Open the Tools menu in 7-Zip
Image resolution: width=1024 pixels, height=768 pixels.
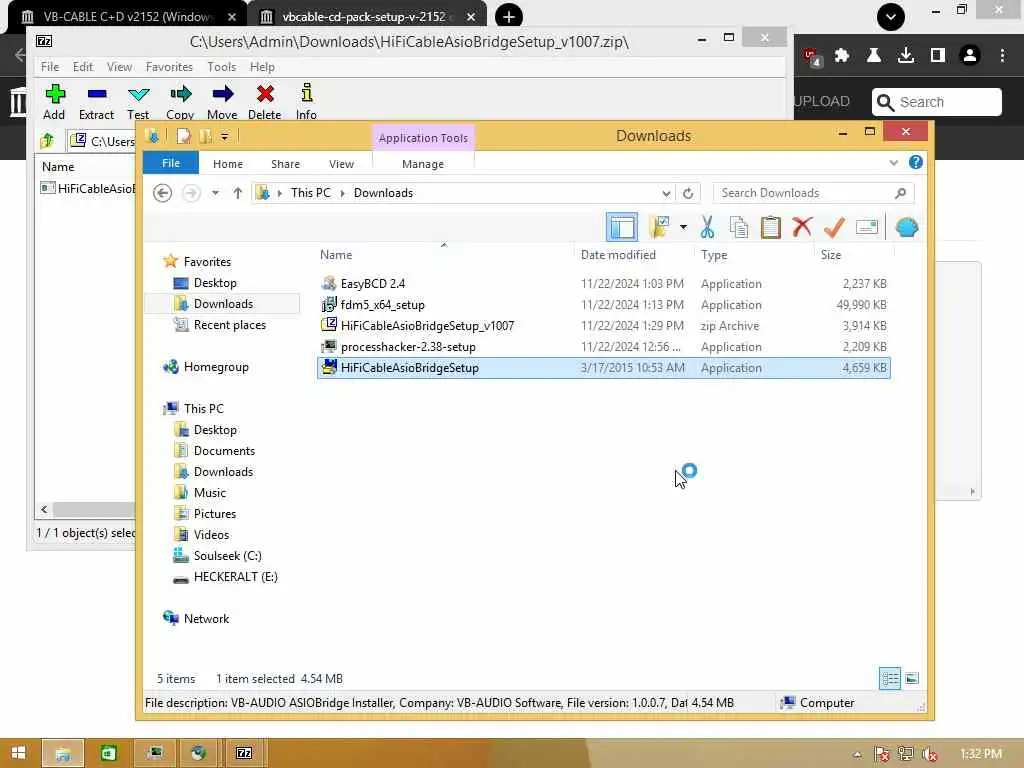pyautogui.click(x=221, y=67)
